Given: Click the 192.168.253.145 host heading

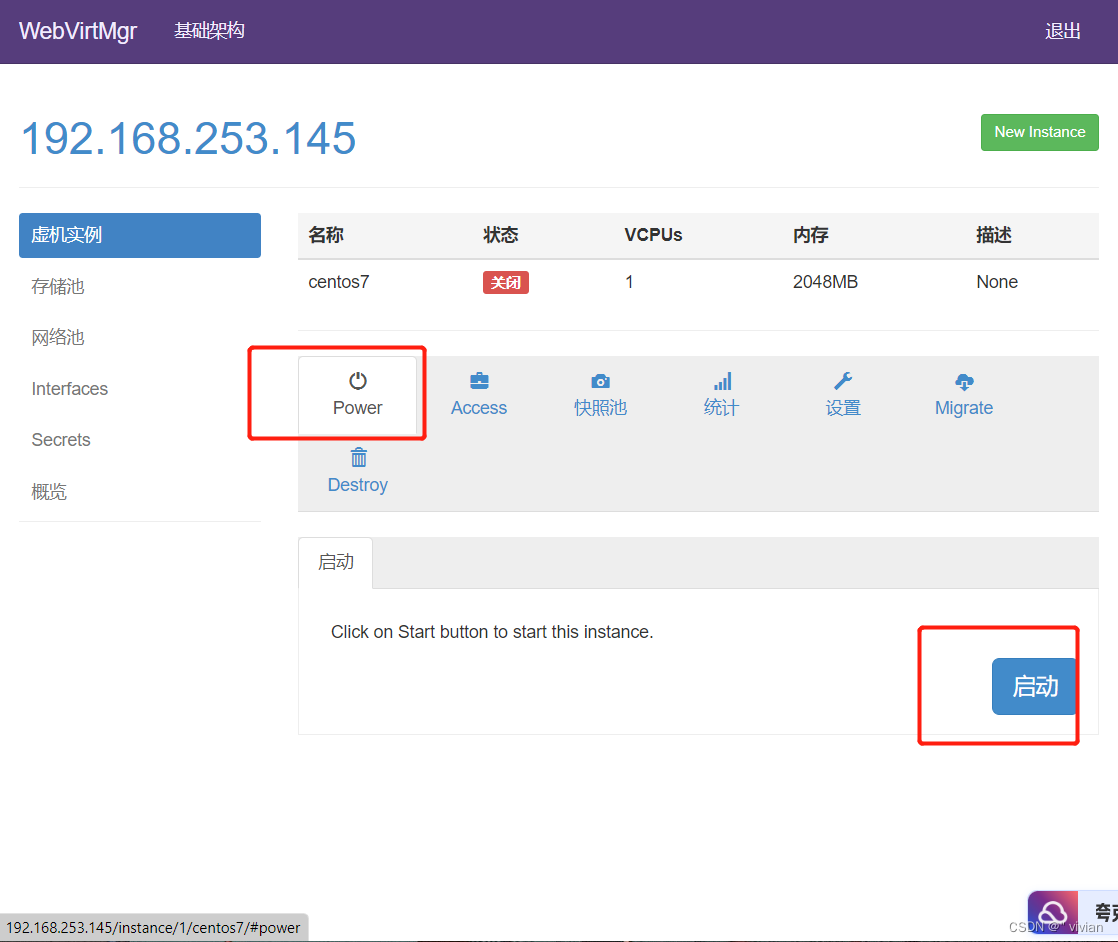Looking at the screenshot, I should click(188, 138).
